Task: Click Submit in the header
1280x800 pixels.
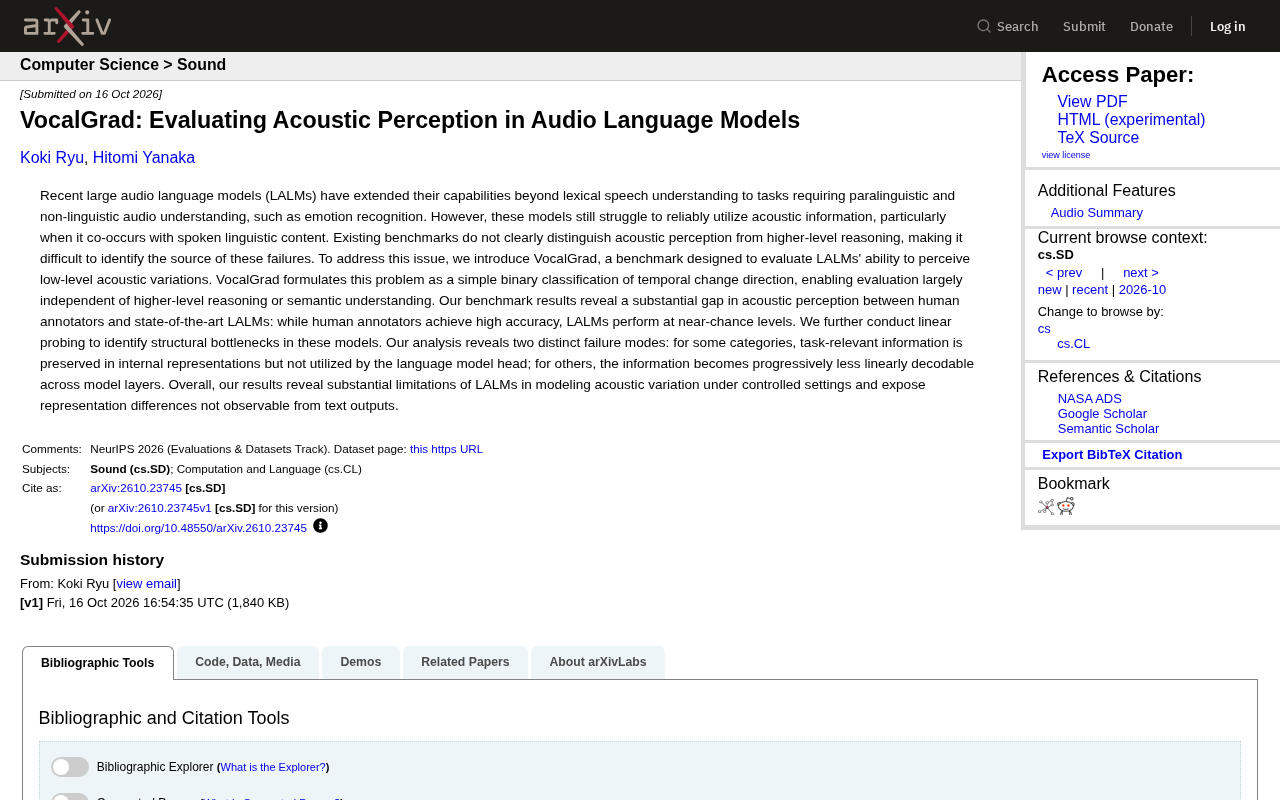Action: point(1084,26)
